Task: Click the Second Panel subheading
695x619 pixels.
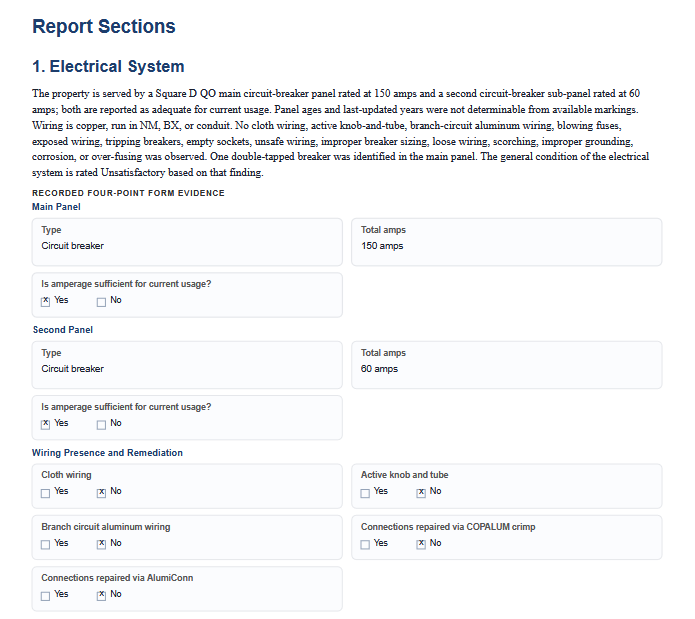Action: click(x=62, y=330)
